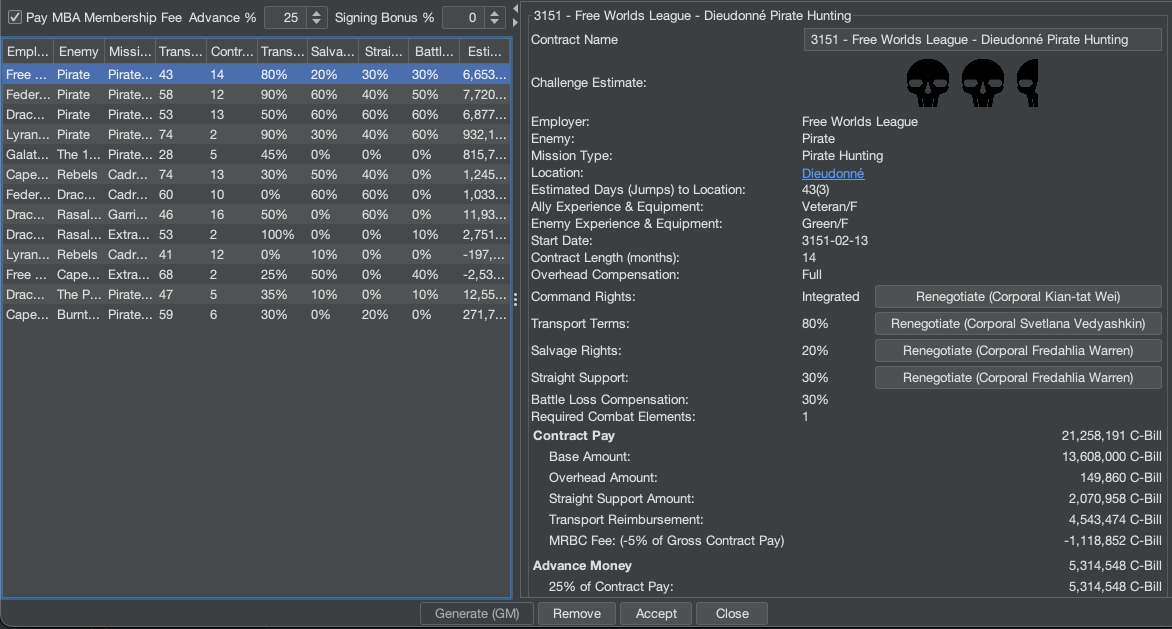This screenshot has height=629, width=1172.
Task: Select Lyran Rebels row with -197 profit
Action: (256, 254)
